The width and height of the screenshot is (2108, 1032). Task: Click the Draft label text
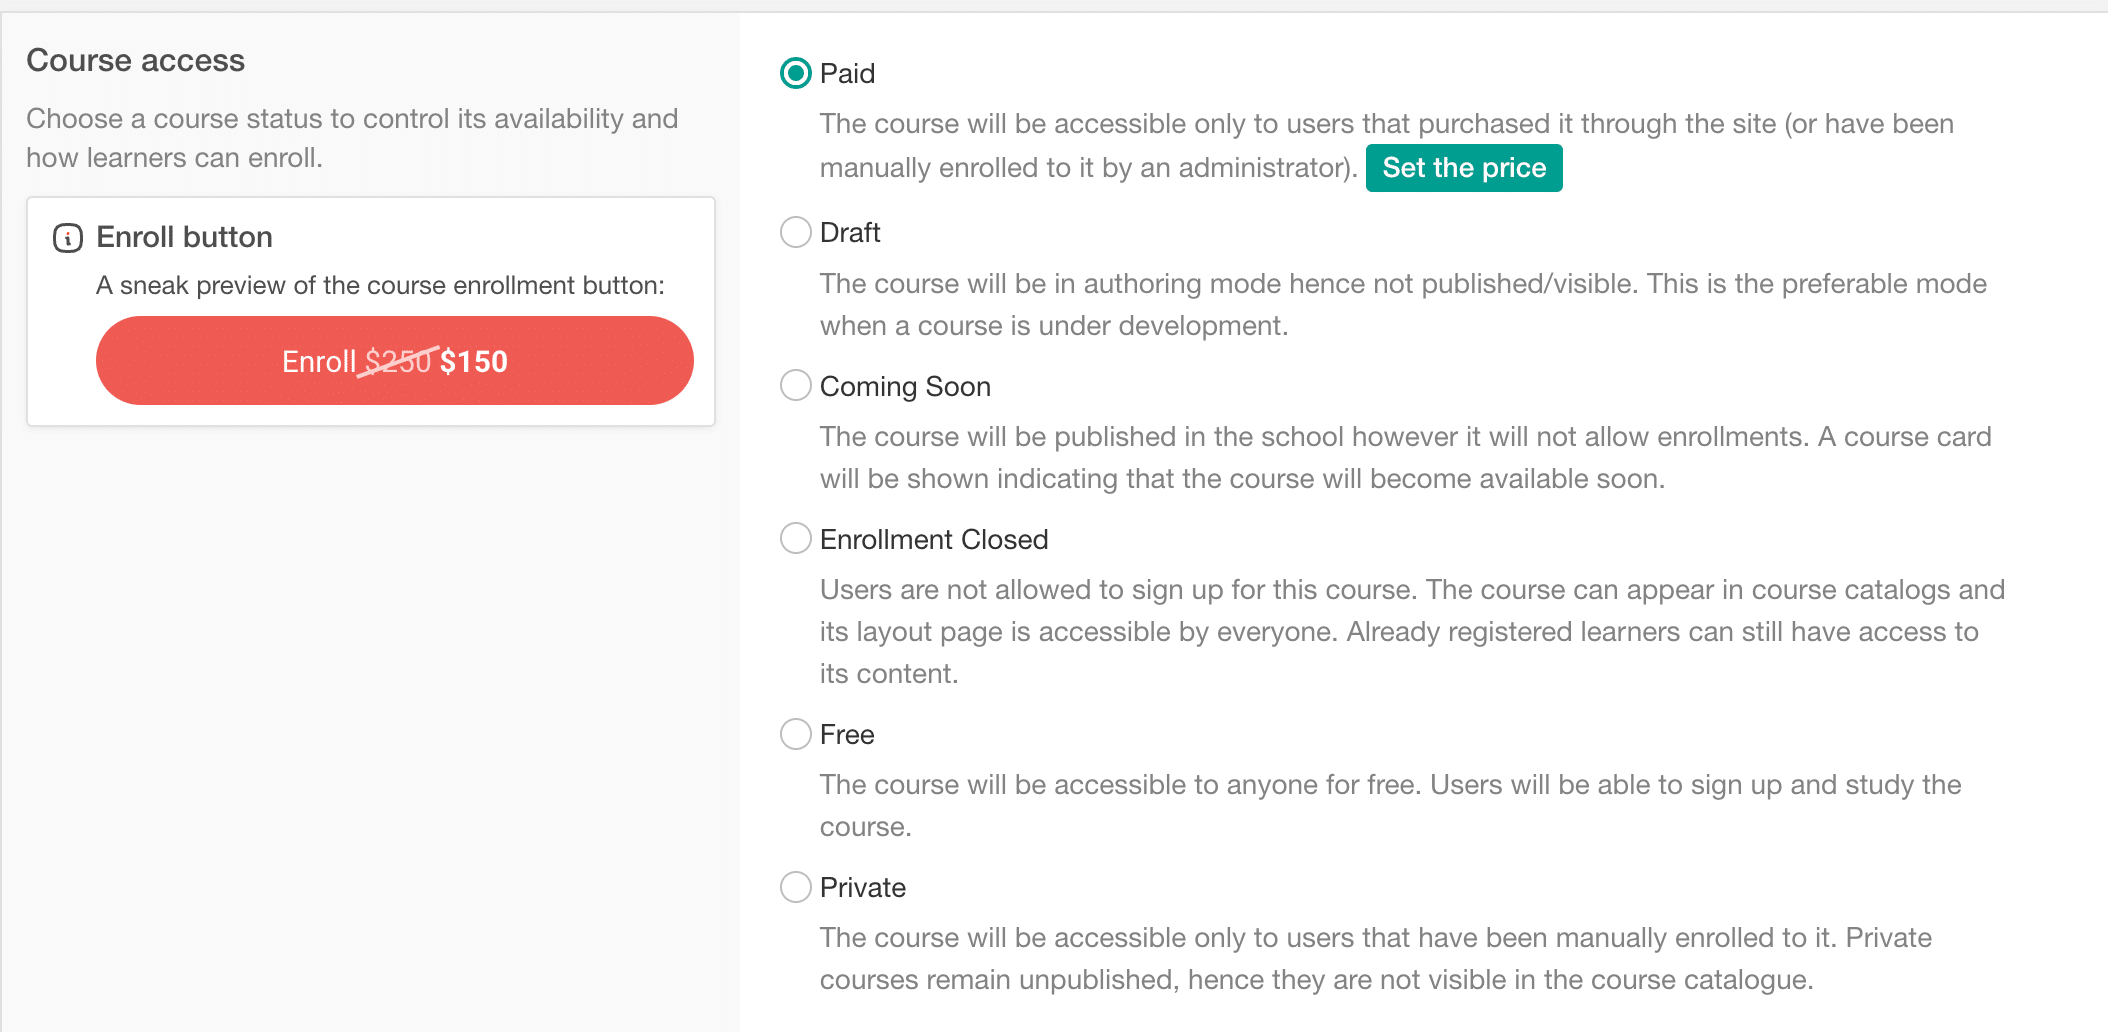849,232
